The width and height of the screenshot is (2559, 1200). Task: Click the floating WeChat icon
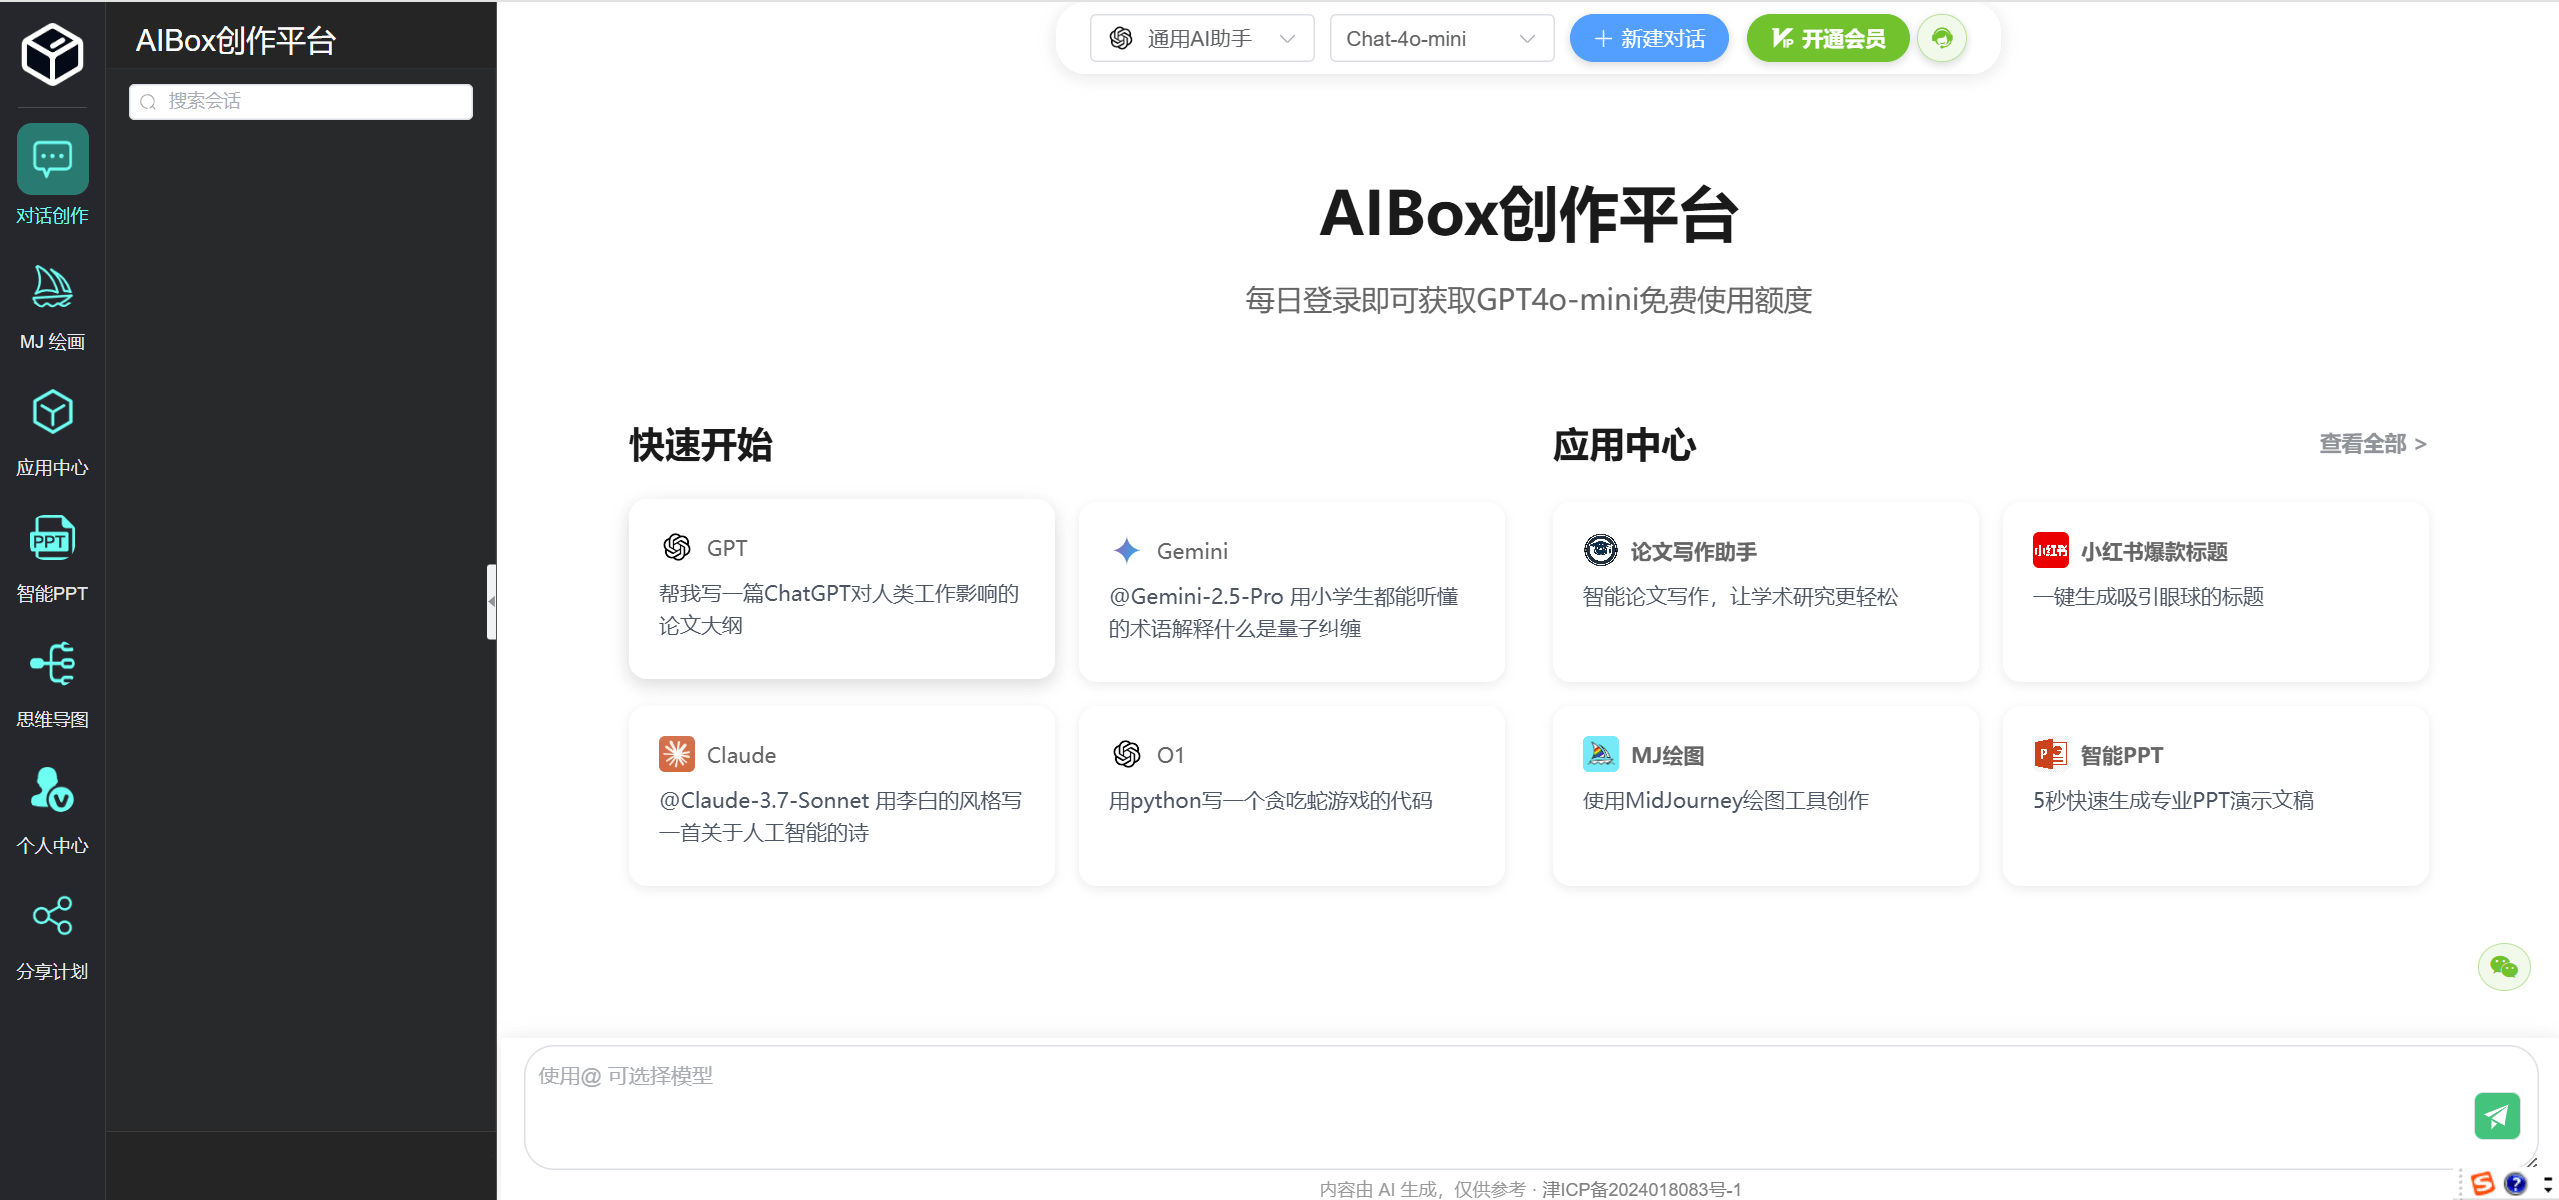[x=2504, y=967]
